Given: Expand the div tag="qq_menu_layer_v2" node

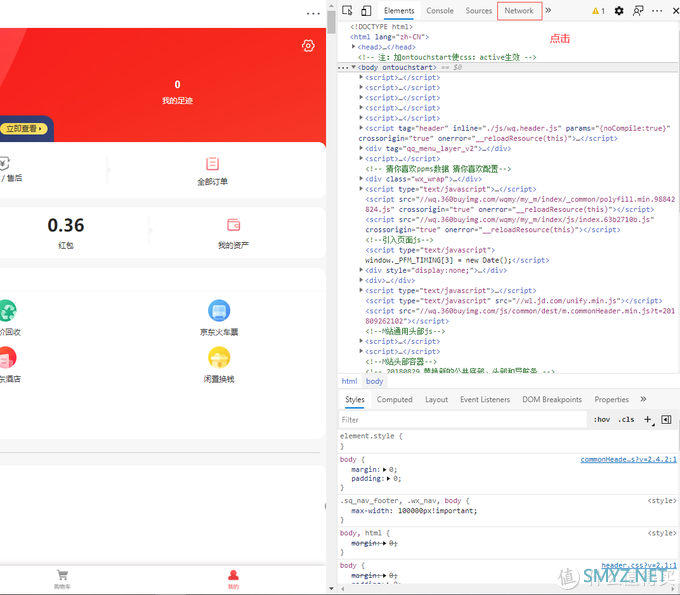Looking at the screenshot, I should [361, 148].
